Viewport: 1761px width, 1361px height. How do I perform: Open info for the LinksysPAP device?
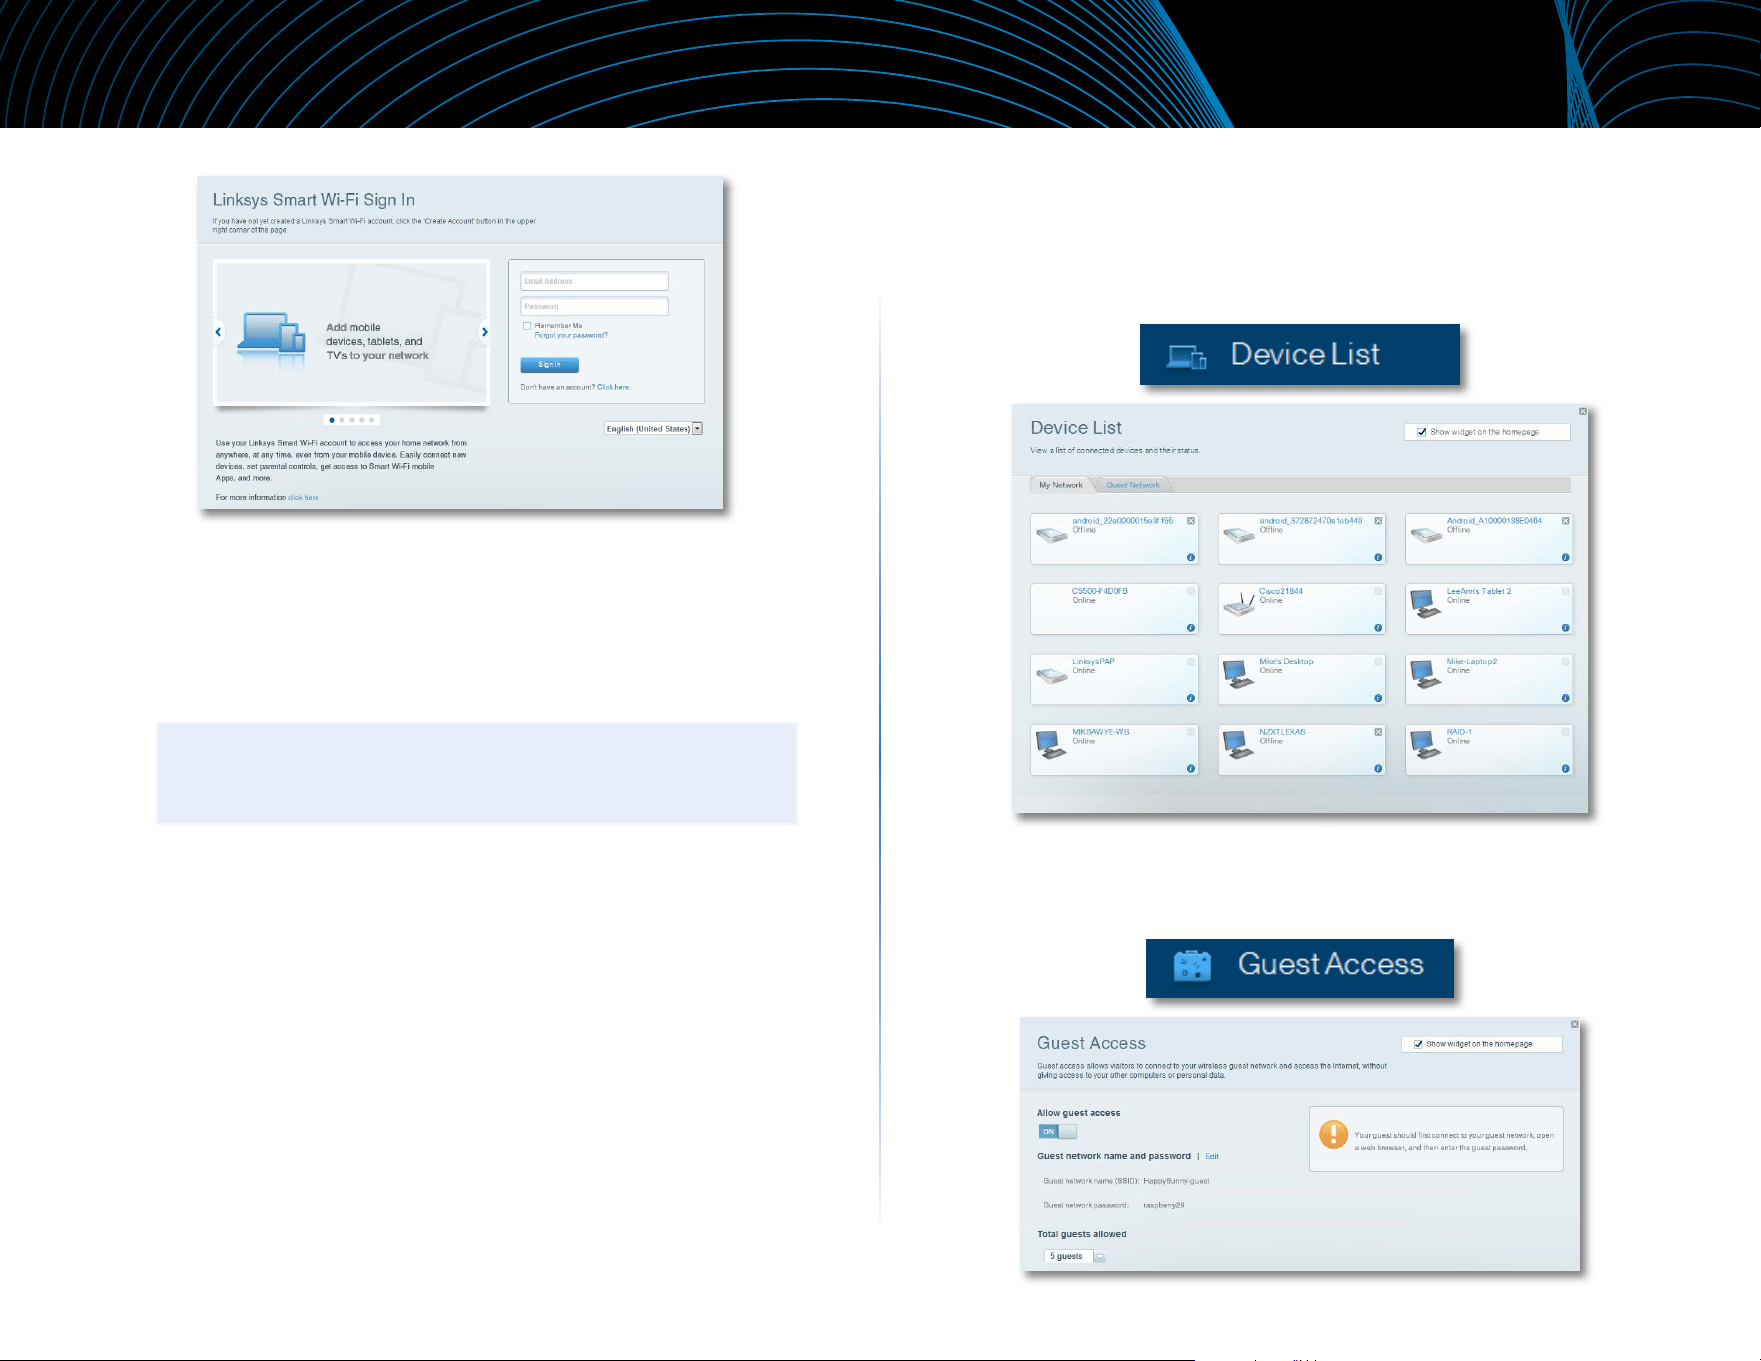(x=1190, y=698)
